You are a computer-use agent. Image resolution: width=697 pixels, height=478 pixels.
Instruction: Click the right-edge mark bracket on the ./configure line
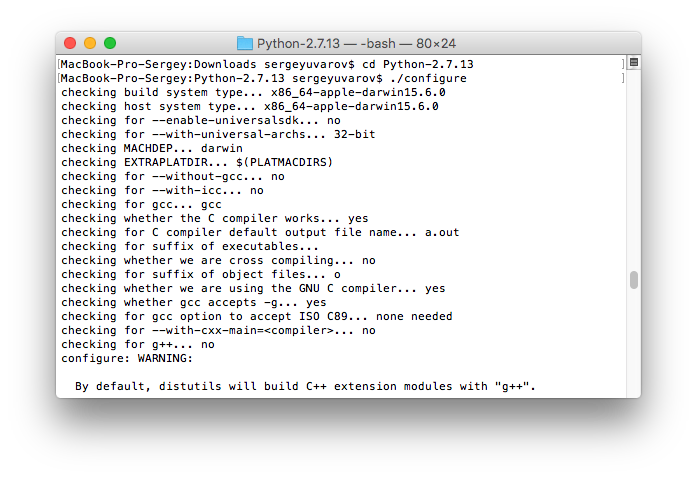(x=621, y=78)
